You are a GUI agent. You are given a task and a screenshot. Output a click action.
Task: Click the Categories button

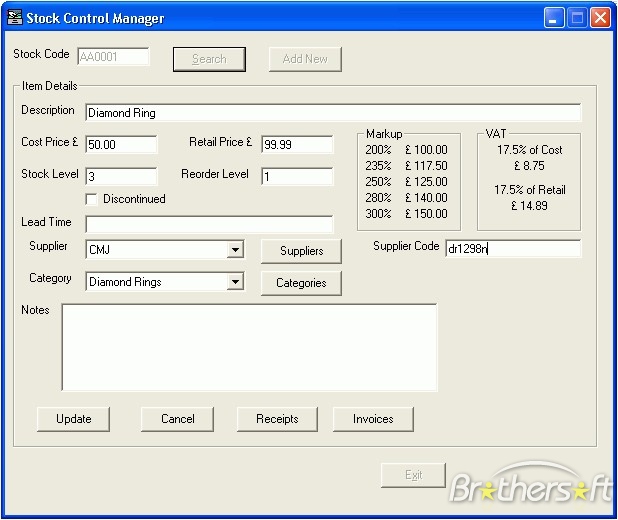point(301,283)
